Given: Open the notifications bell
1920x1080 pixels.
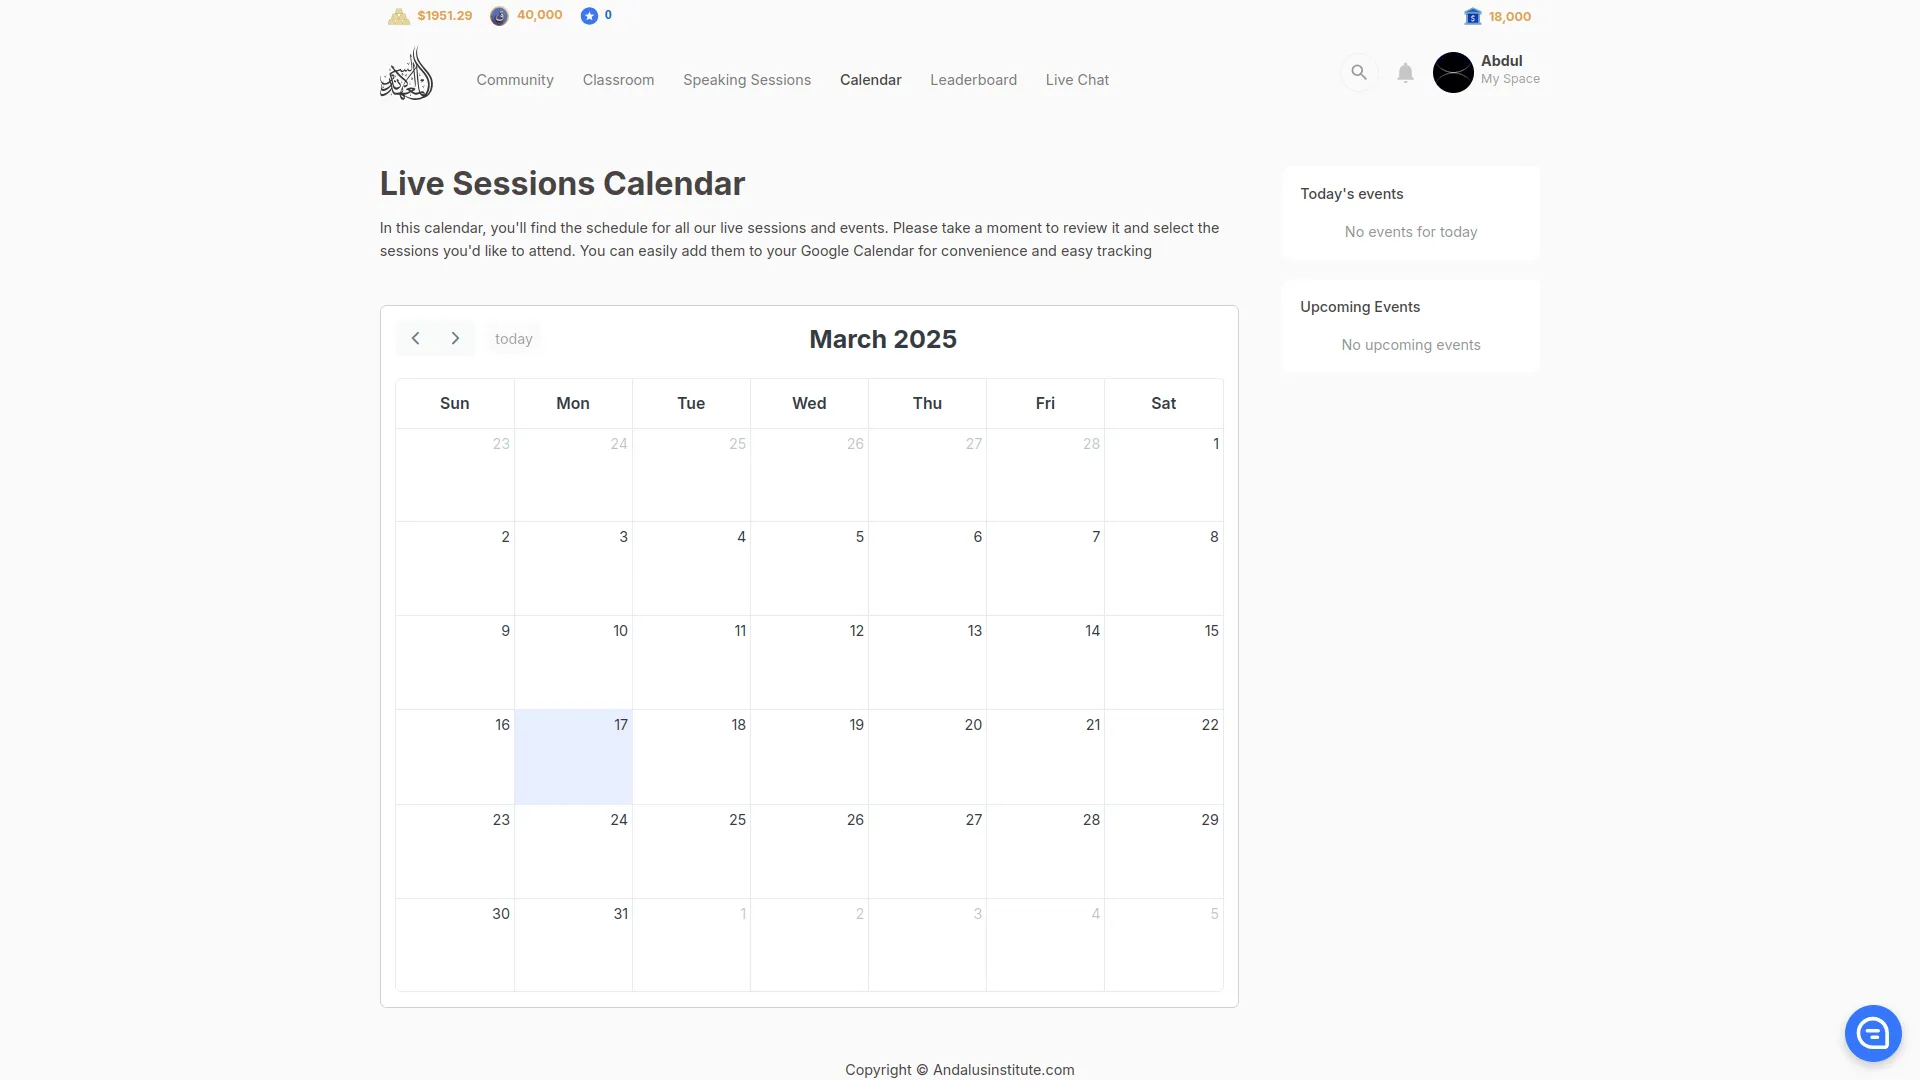Looking at the screenshot, I should click(x=1405, y=73).
